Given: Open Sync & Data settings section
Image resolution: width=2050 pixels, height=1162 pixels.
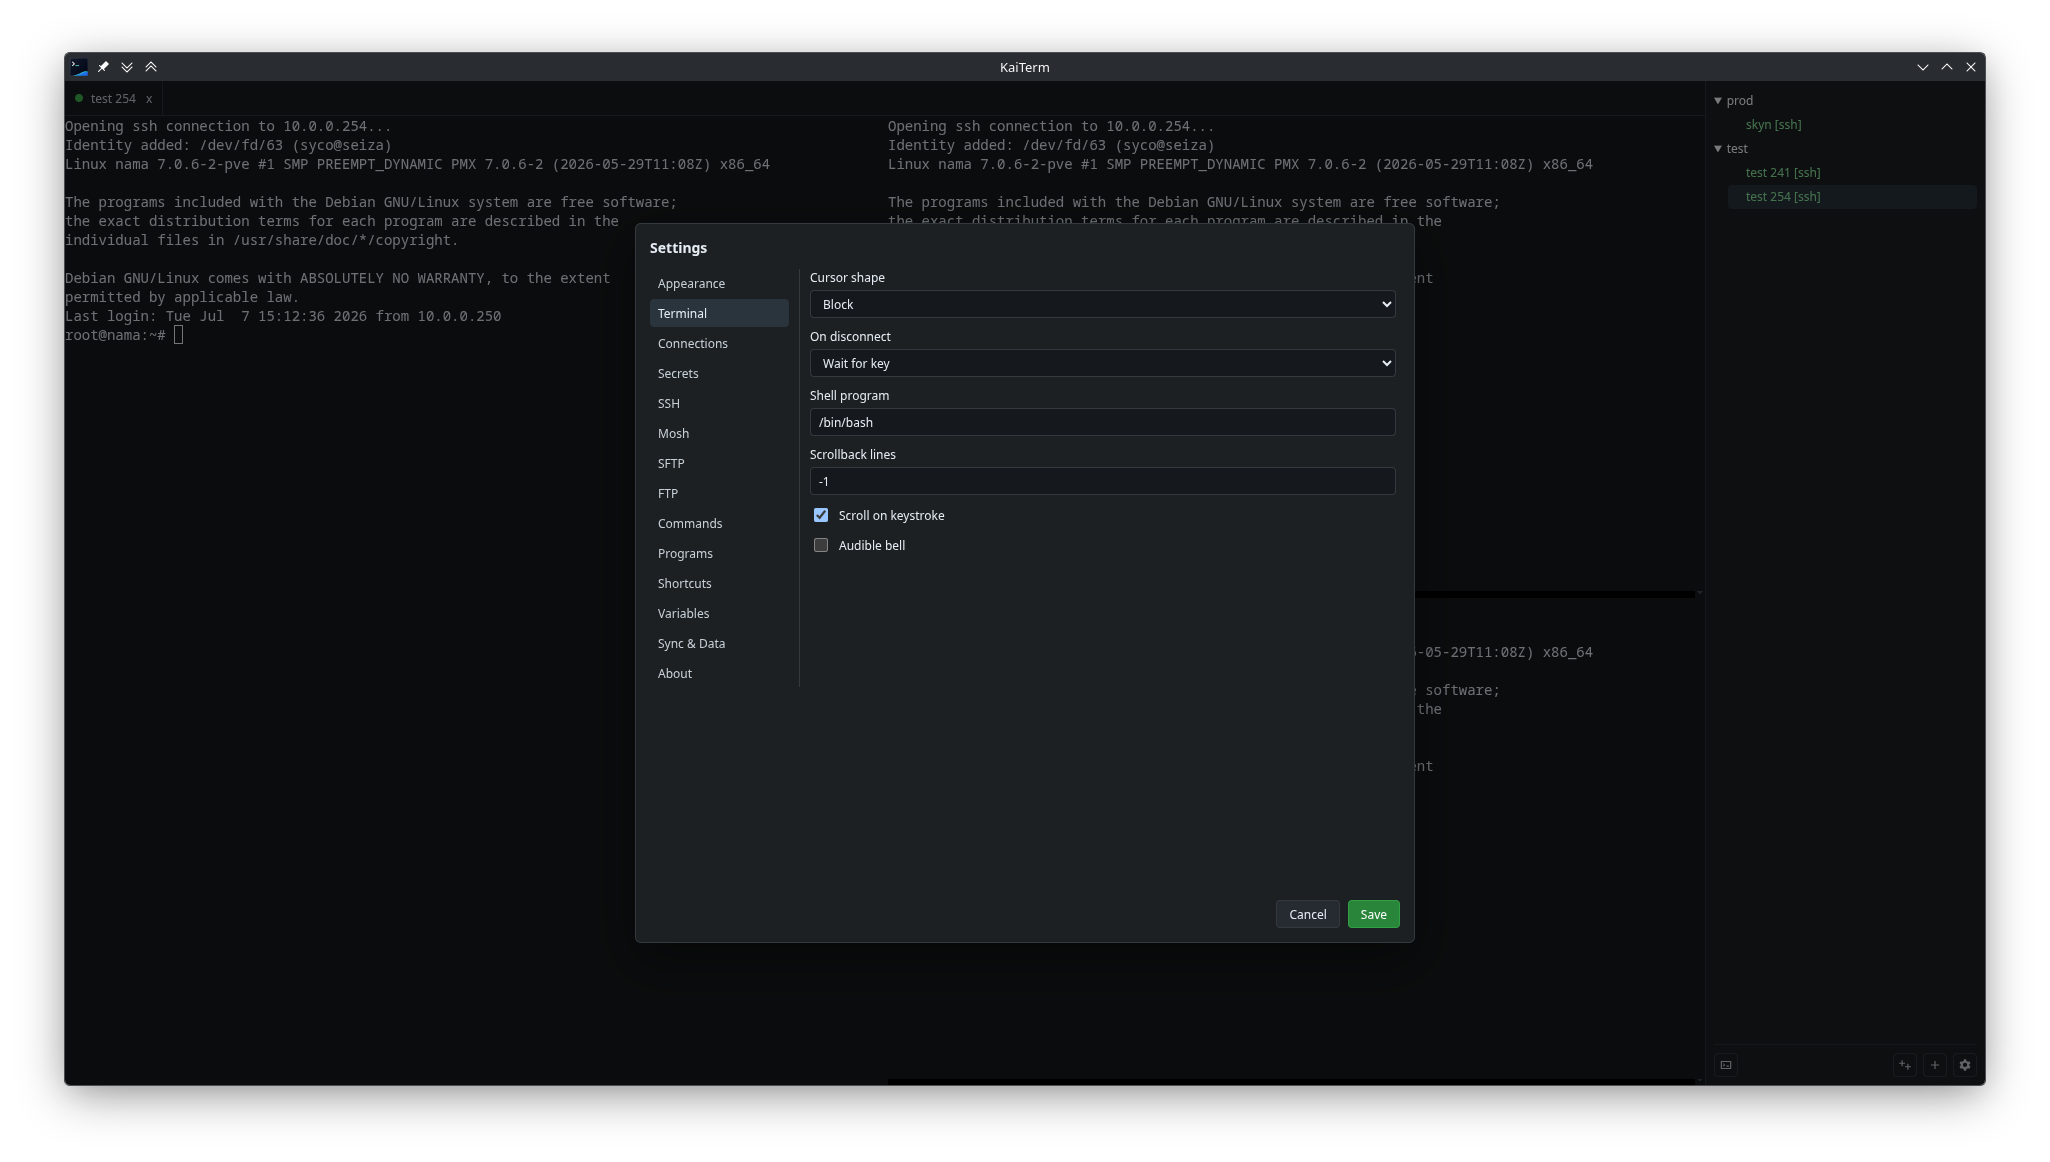Looking at the screenshot, I should click(x=719, y=644).
